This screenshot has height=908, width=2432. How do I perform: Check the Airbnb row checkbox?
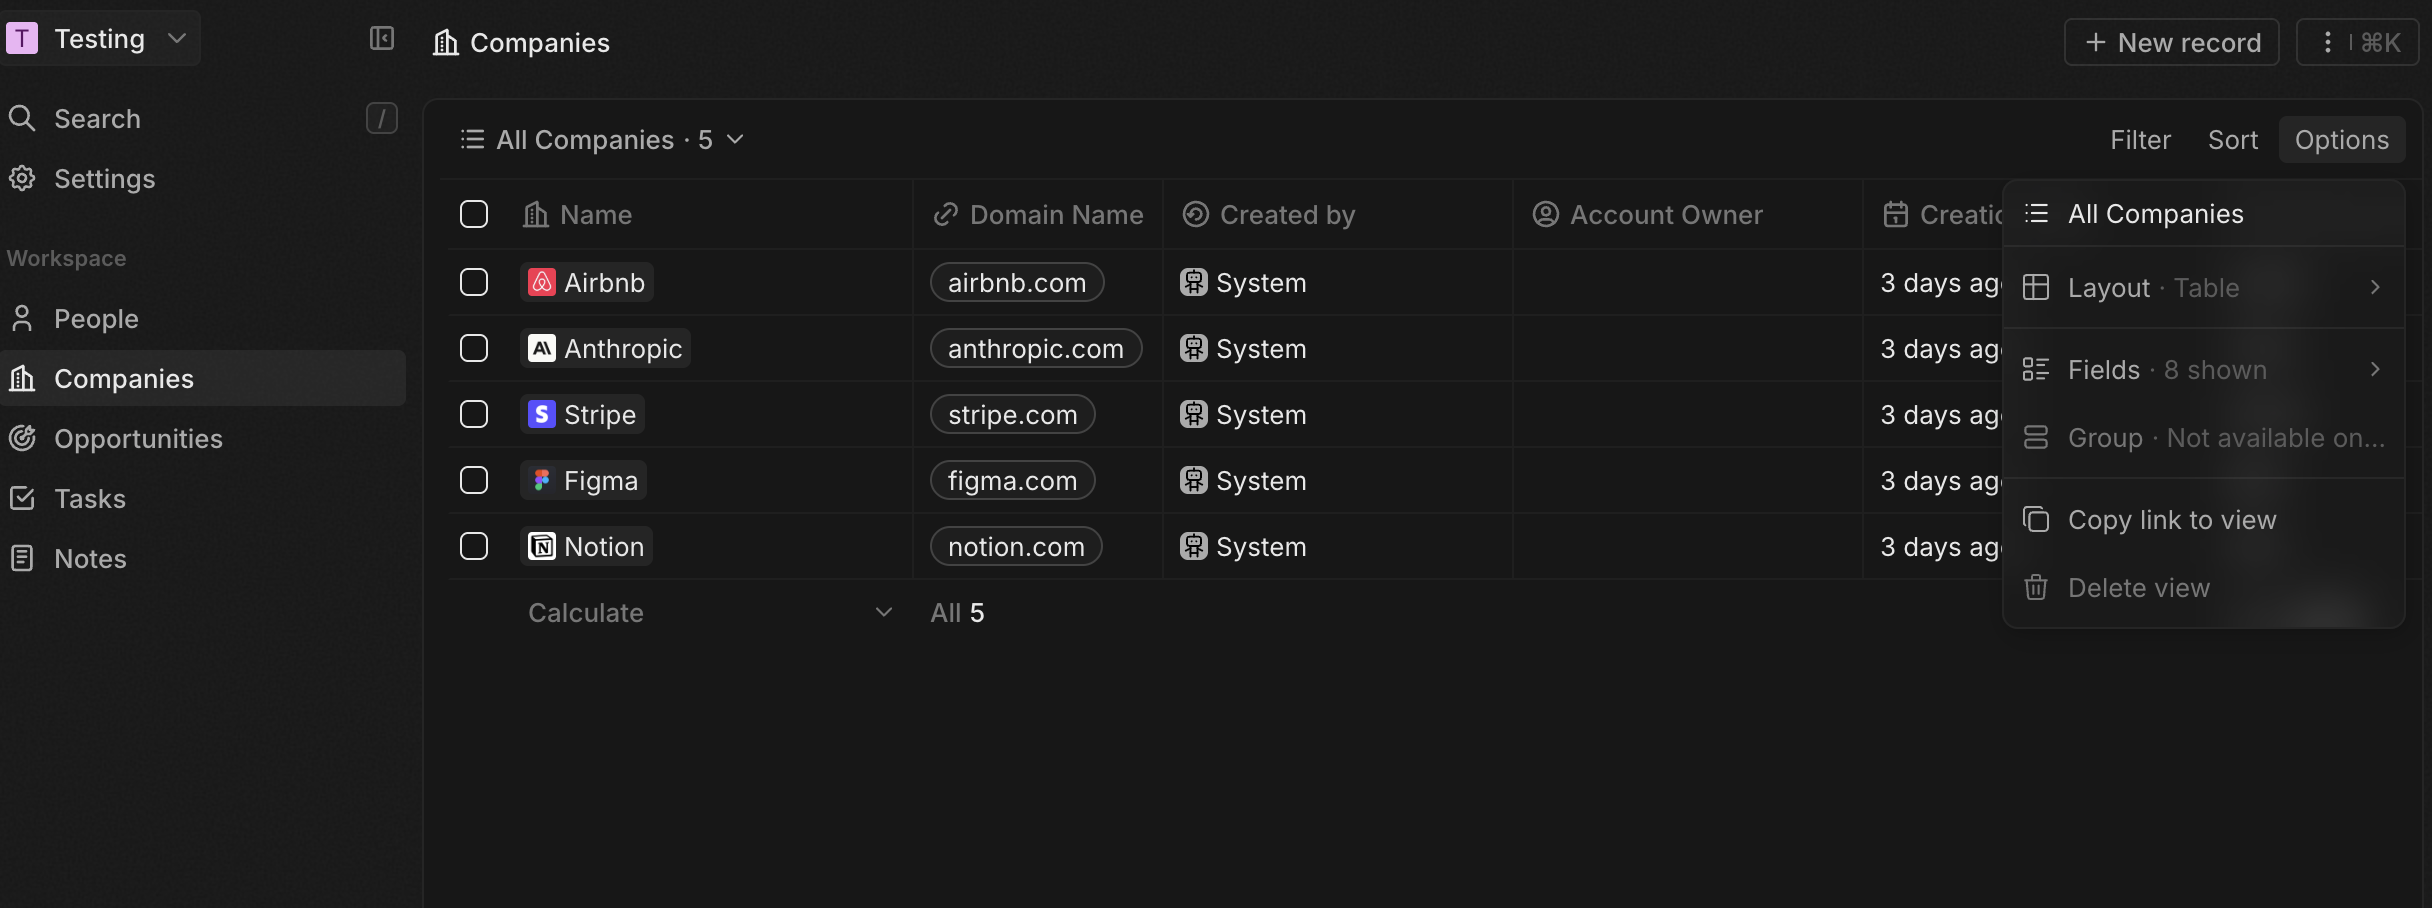(474, 282)
